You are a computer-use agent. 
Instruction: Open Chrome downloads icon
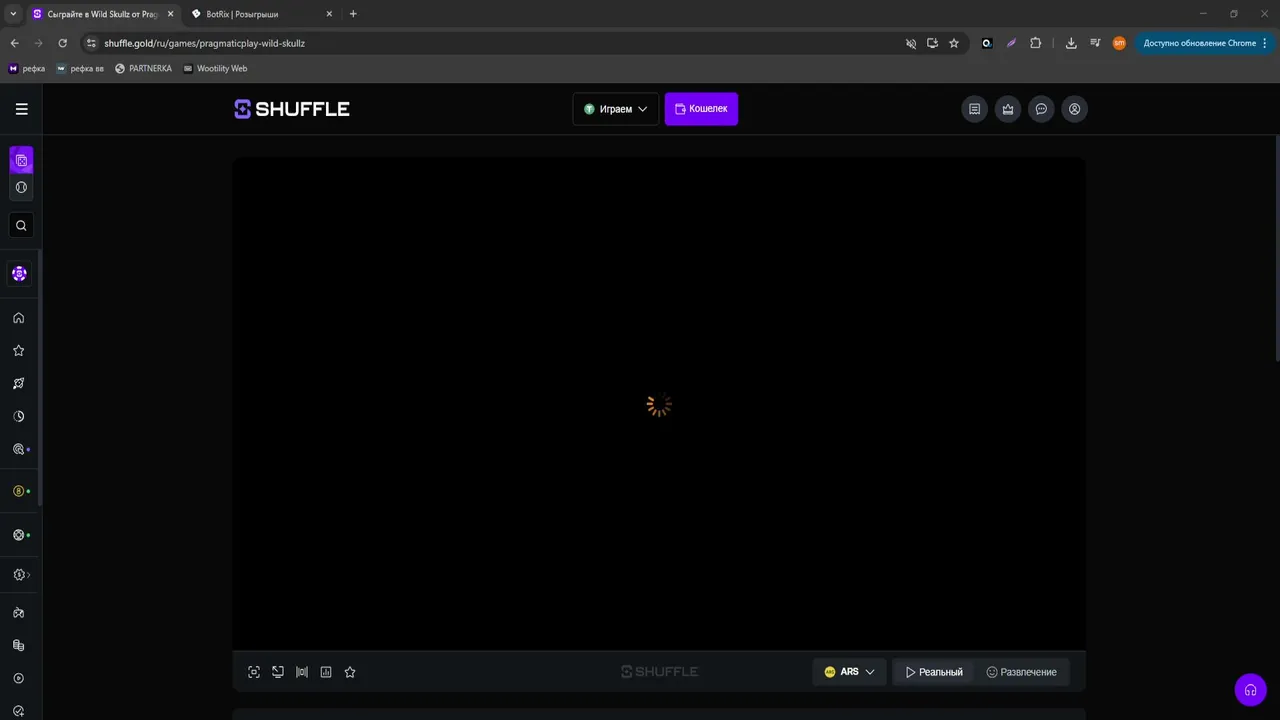pyautogui.click(x=1071, y=43)
